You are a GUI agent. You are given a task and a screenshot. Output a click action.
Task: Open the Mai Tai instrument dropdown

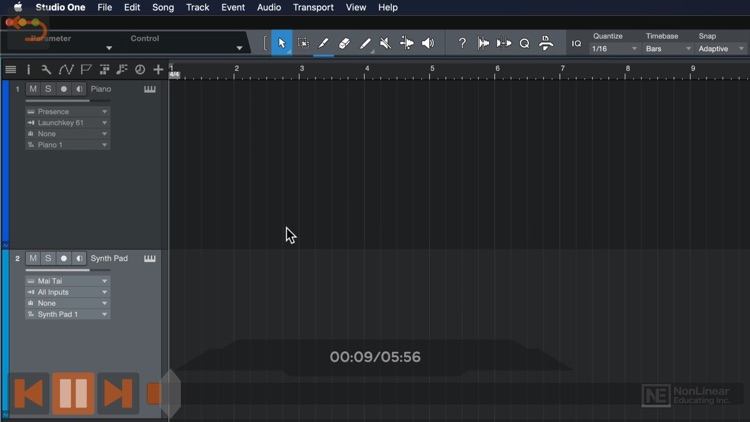pos(67,281)
